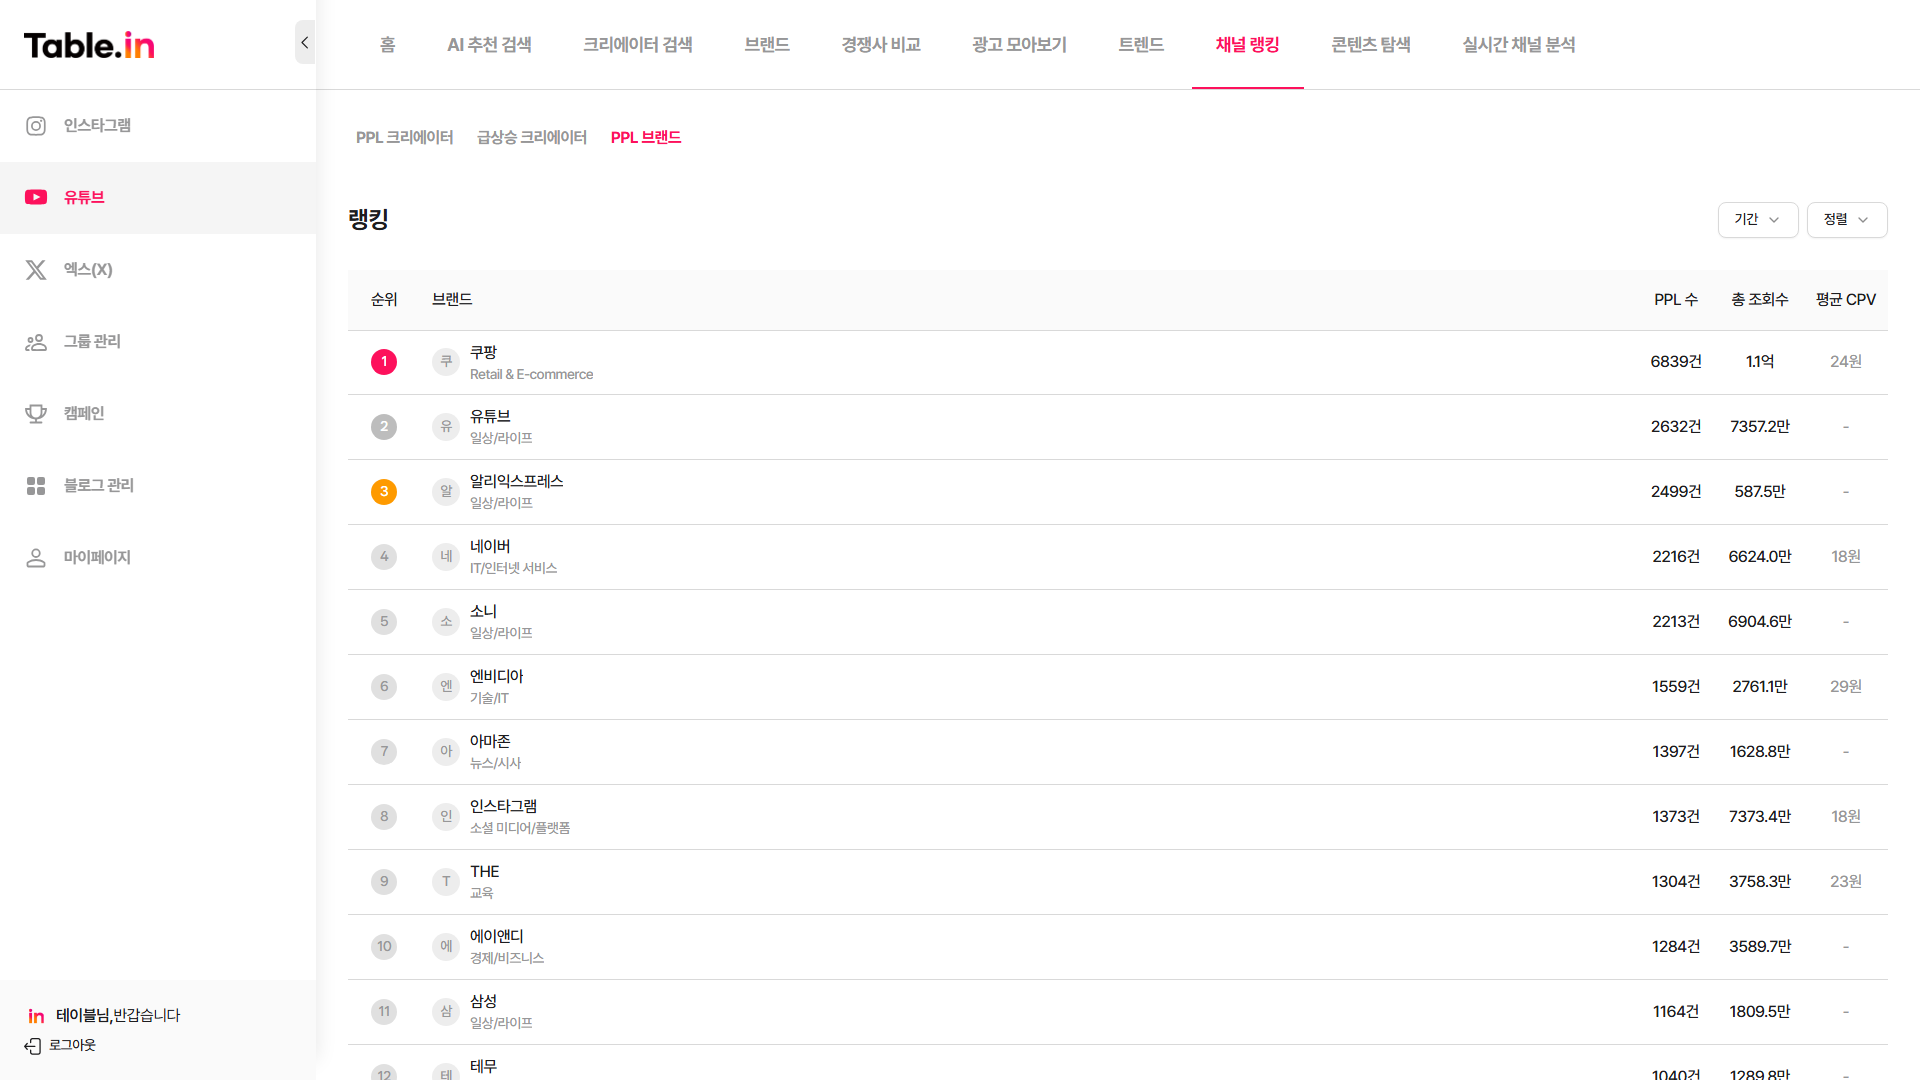Click the 로그아웃 link

73,1045
